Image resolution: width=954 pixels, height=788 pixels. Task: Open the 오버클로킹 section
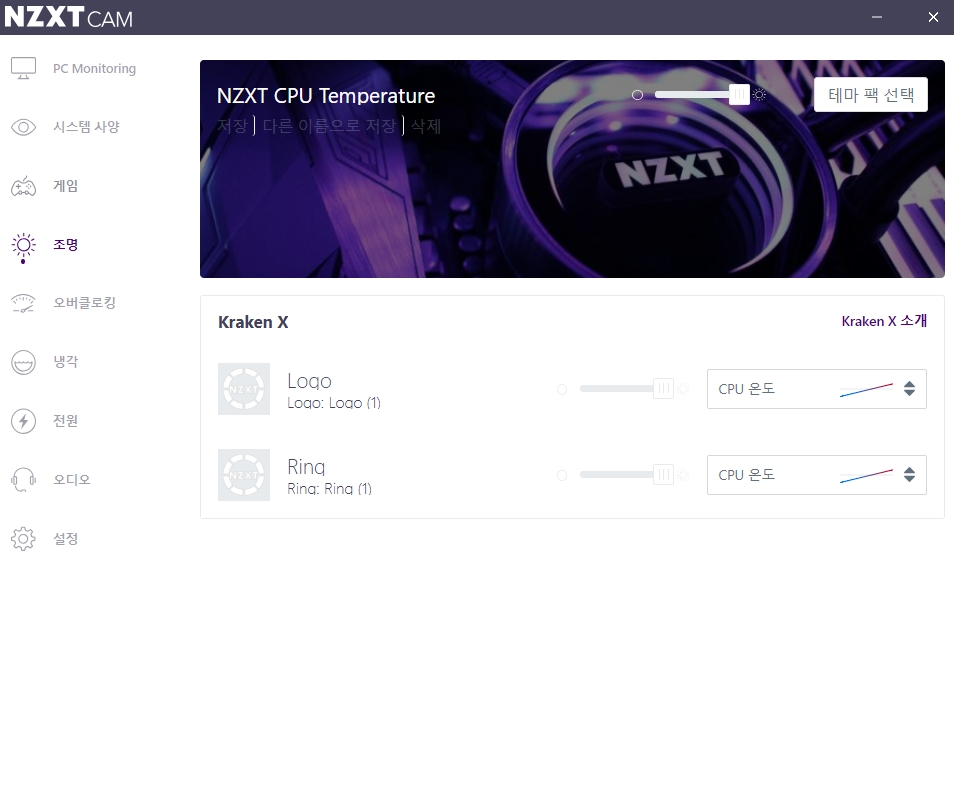[84, 303]
